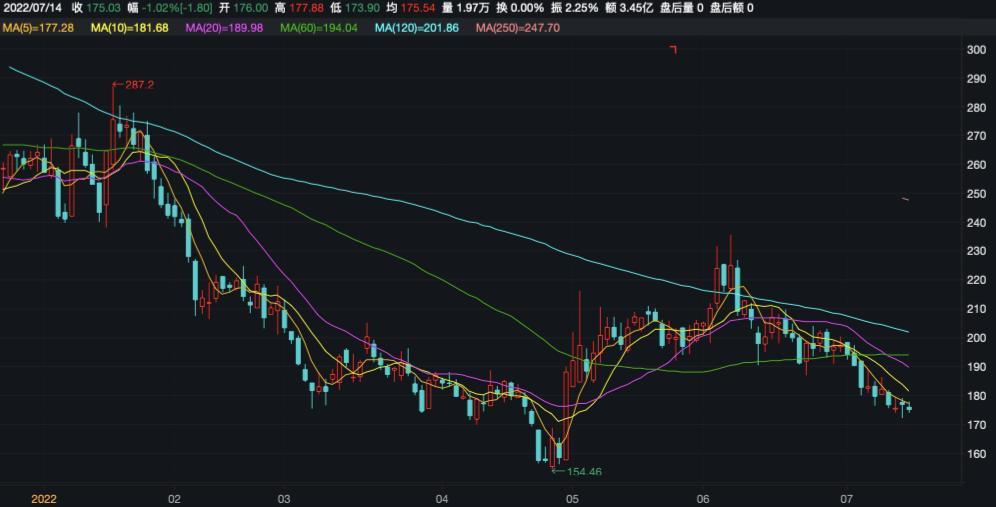
Task: Click the volume value 量 1.97万
Action: point(466,8)
